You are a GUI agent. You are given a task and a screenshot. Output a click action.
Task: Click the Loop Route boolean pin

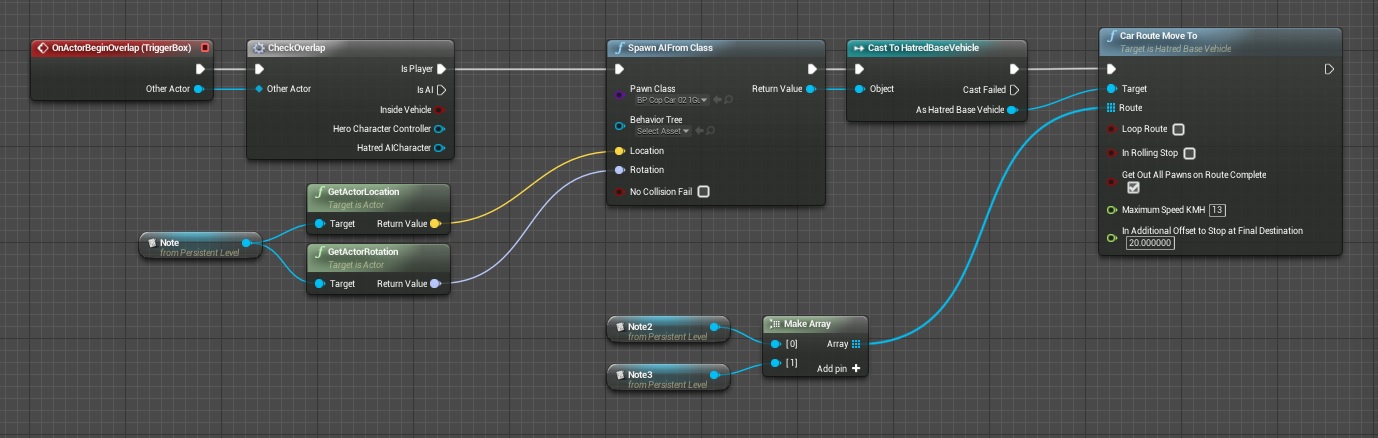click(x=1111, y=130)
